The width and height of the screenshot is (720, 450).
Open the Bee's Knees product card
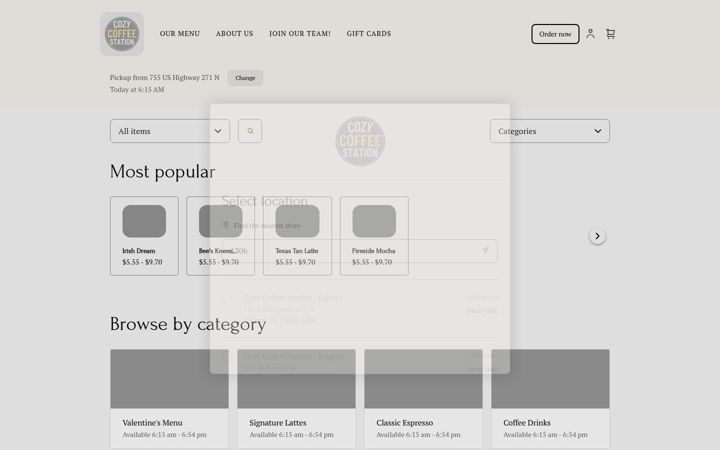pyautogui.click(x=220, y=236)
